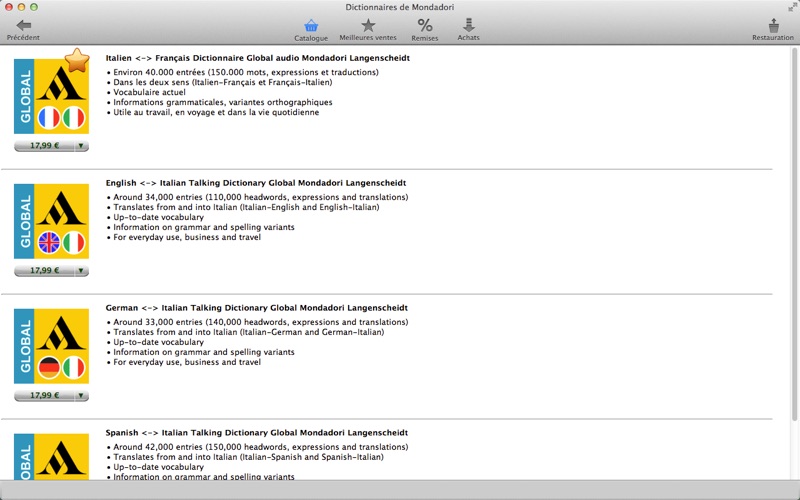Select the English-Italian dictionary cover thumbnail

point(52,221)
